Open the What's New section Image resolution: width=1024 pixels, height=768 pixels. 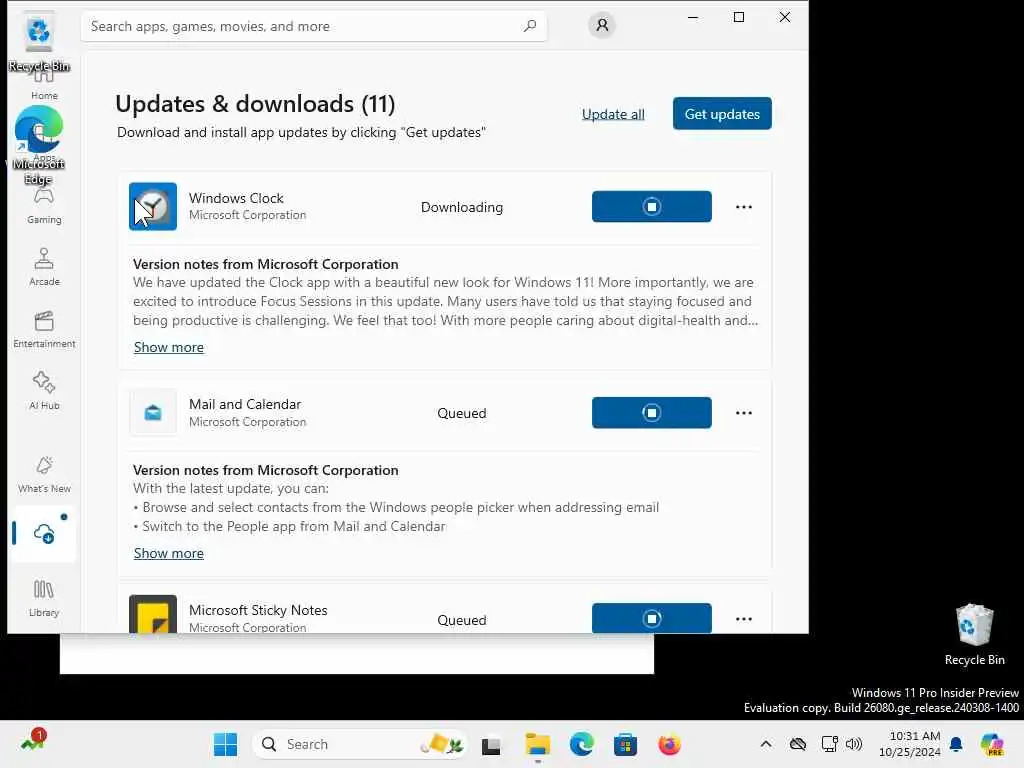pyautogui.click(x=44, y=474)
